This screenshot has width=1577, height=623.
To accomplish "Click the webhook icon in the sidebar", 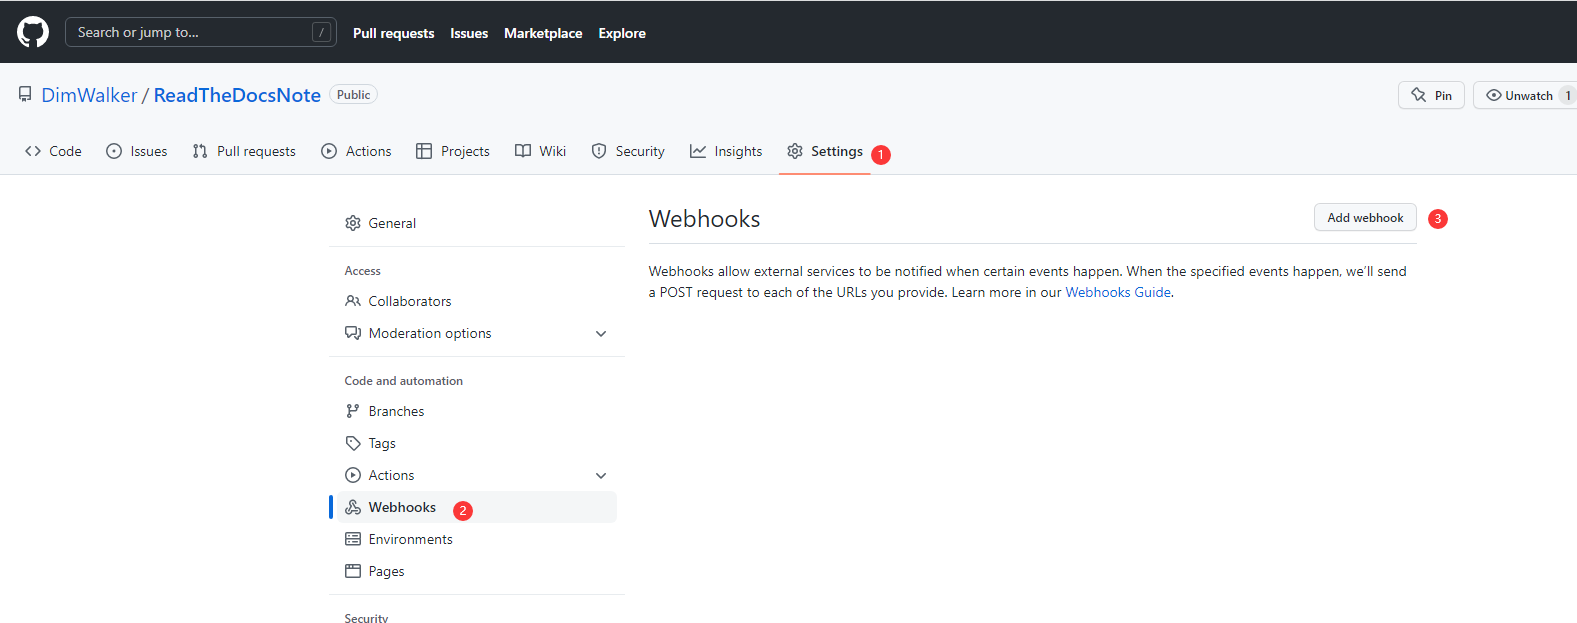I will pos(353,507).
